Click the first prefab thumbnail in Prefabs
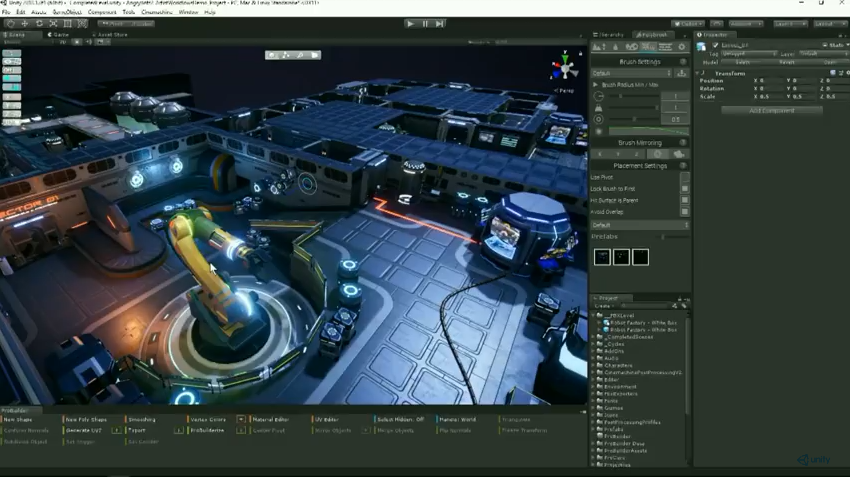 click(602, 257)
